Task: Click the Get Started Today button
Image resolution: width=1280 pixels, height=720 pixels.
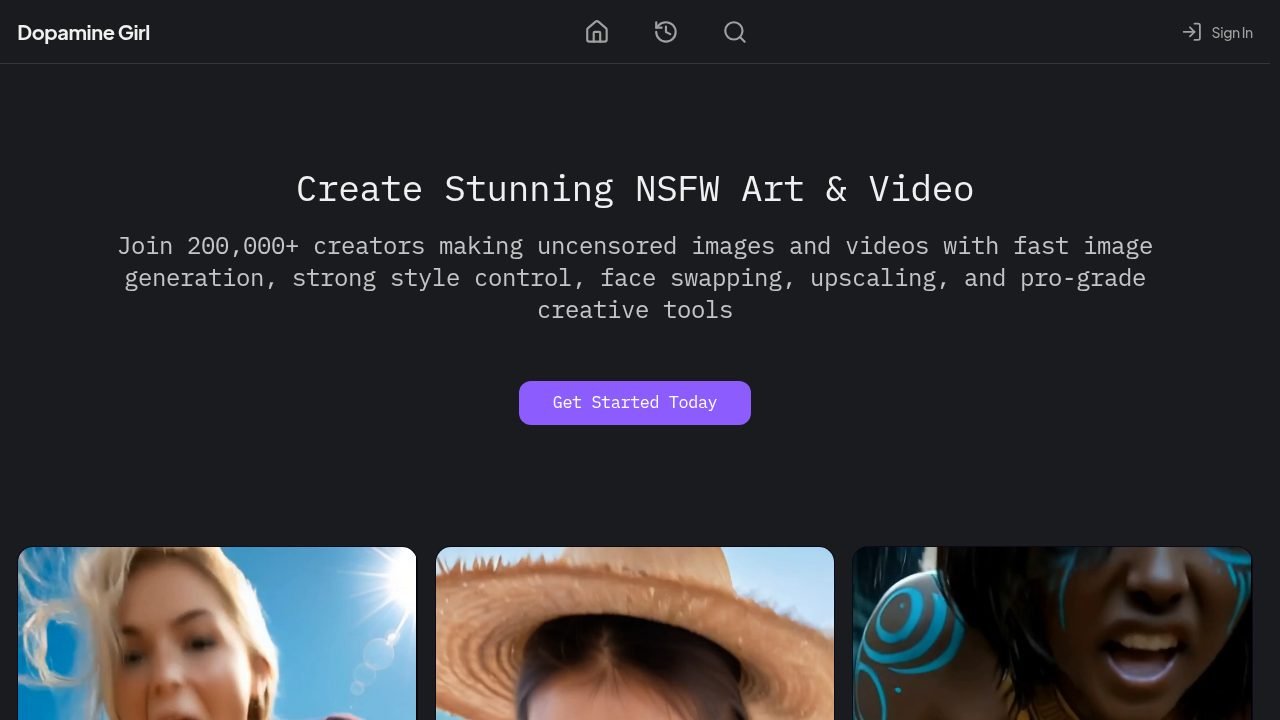Action: [x=635, y=403]
